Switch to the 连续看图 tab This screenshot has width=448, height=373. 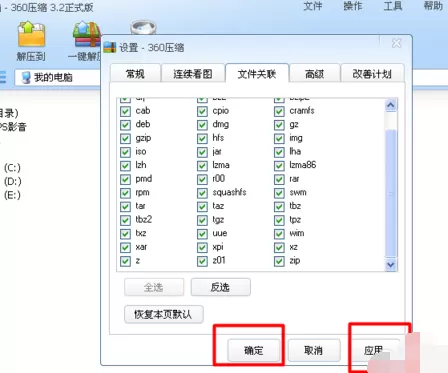[192, 73]
